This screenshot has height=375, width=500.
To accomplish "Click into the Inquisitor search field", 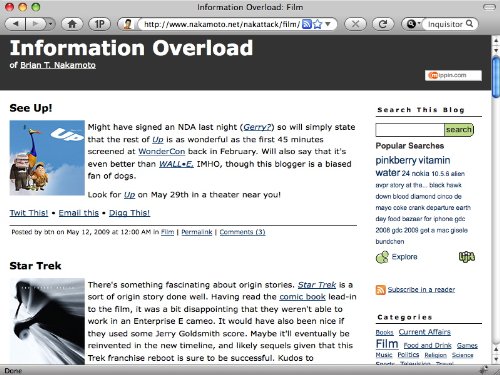I will 445,24.
